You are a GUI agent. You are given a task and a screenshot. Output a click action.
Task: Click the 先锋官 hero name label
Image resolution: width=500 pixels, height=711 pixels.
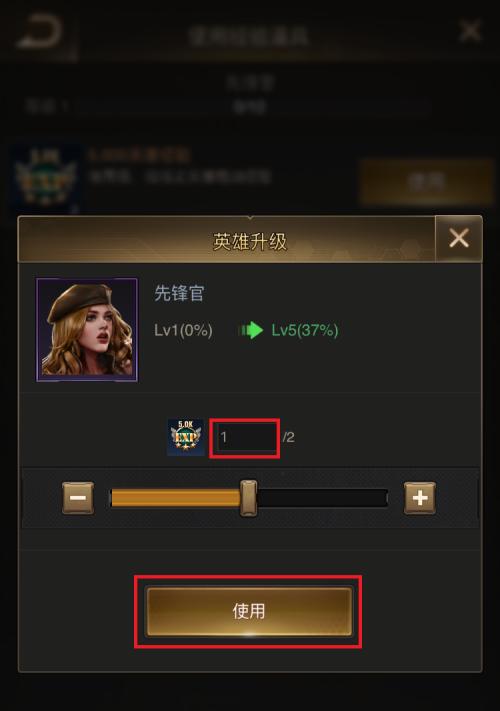pos(180,293)
